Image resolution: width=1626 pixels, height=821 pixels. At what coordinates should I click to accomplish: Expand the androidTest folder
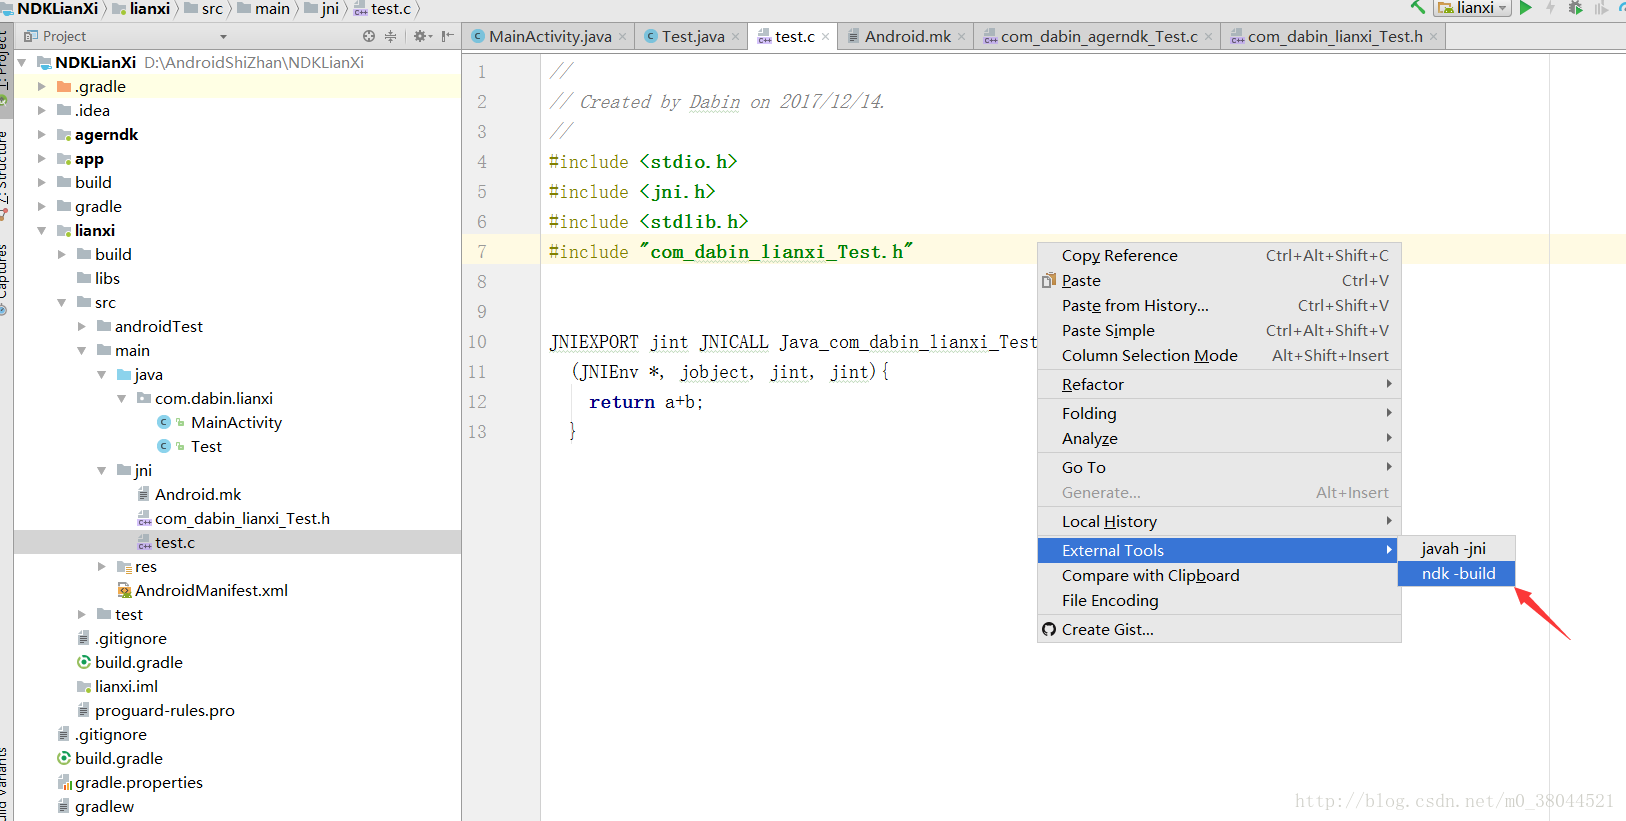tap(82, 326)
